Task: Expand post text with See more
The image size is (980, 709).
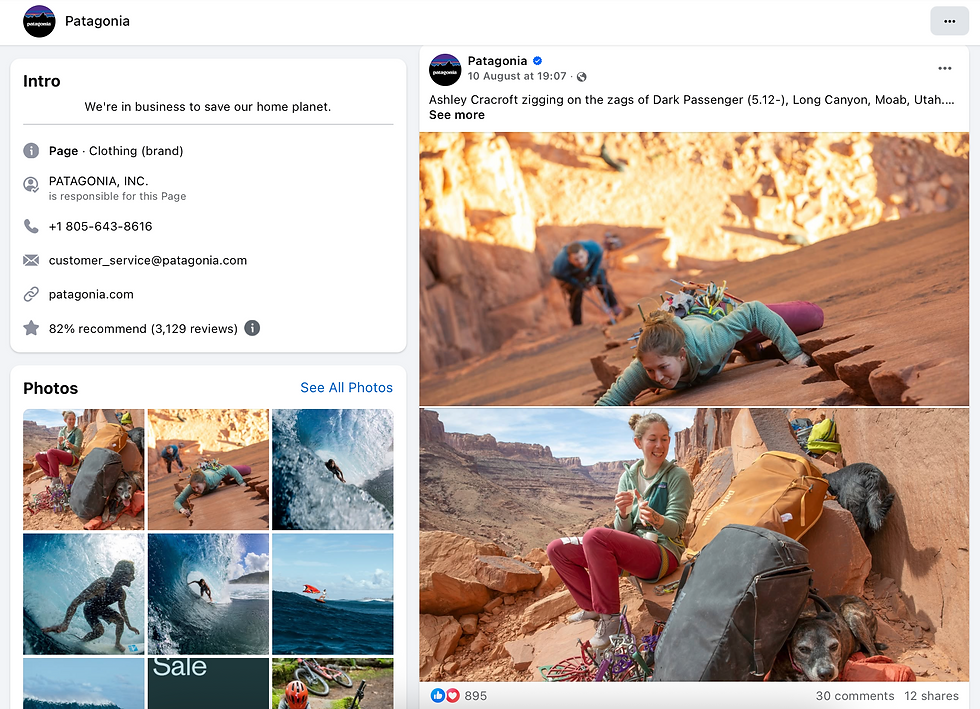Action: pos(457,115)
